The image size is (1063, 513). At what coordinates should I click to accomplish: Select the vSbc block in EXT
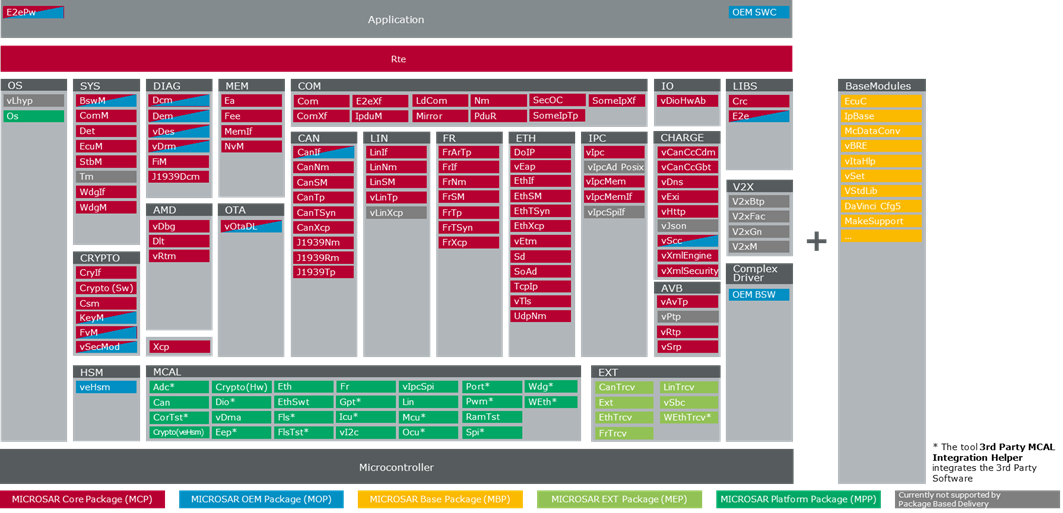click(x=689, y=403)
